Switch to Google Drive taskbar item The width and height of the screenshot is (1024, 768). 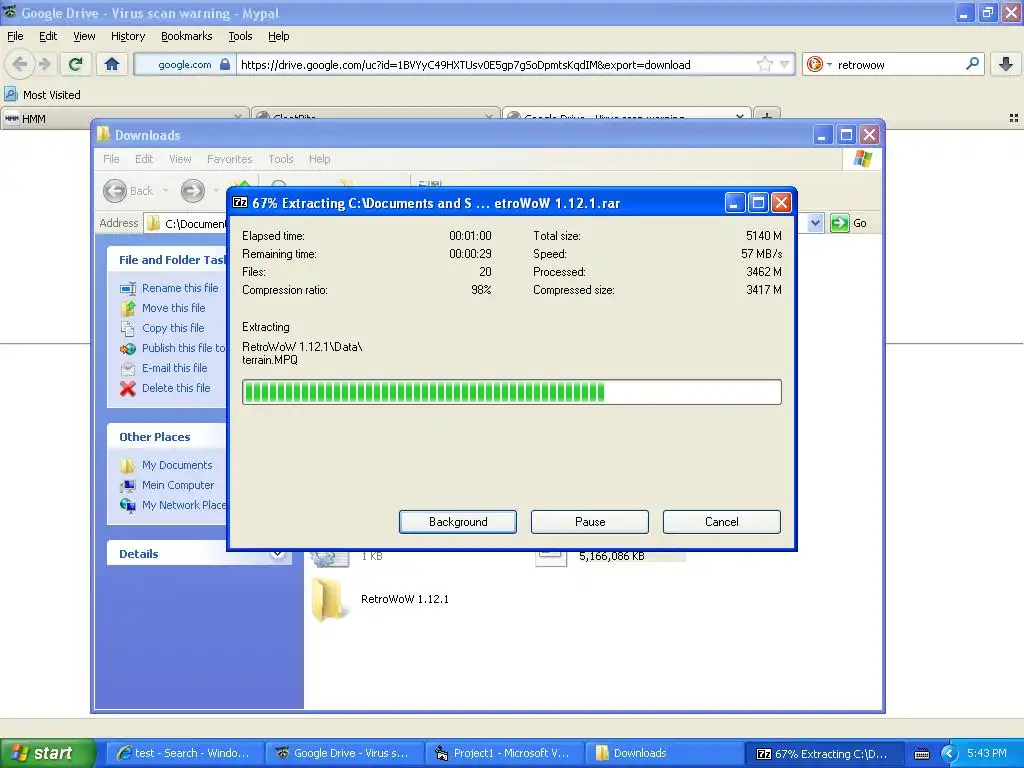click(x=344, y=753)
